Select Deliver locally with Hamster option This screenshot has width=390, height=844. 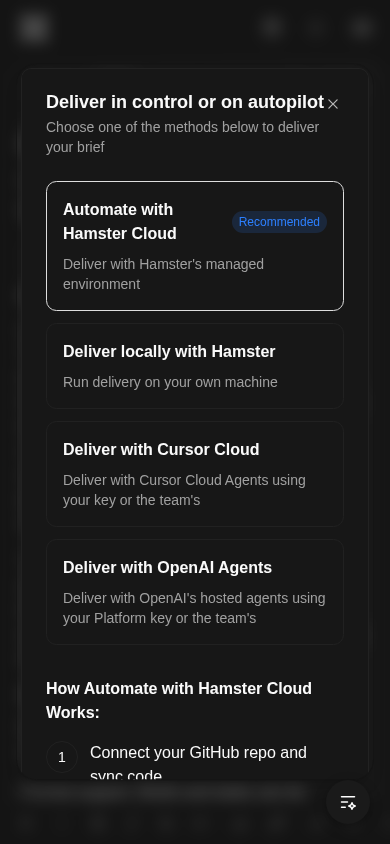coord(195,366)
